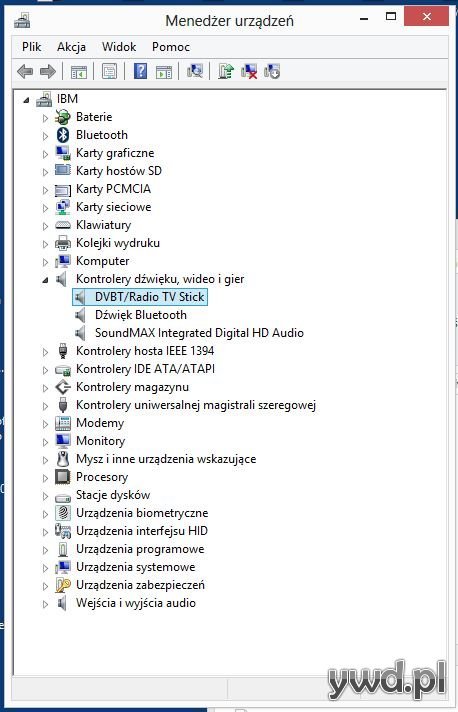
Task: Uninstall device toolbar icon with red X
Action: click(249, 71)
